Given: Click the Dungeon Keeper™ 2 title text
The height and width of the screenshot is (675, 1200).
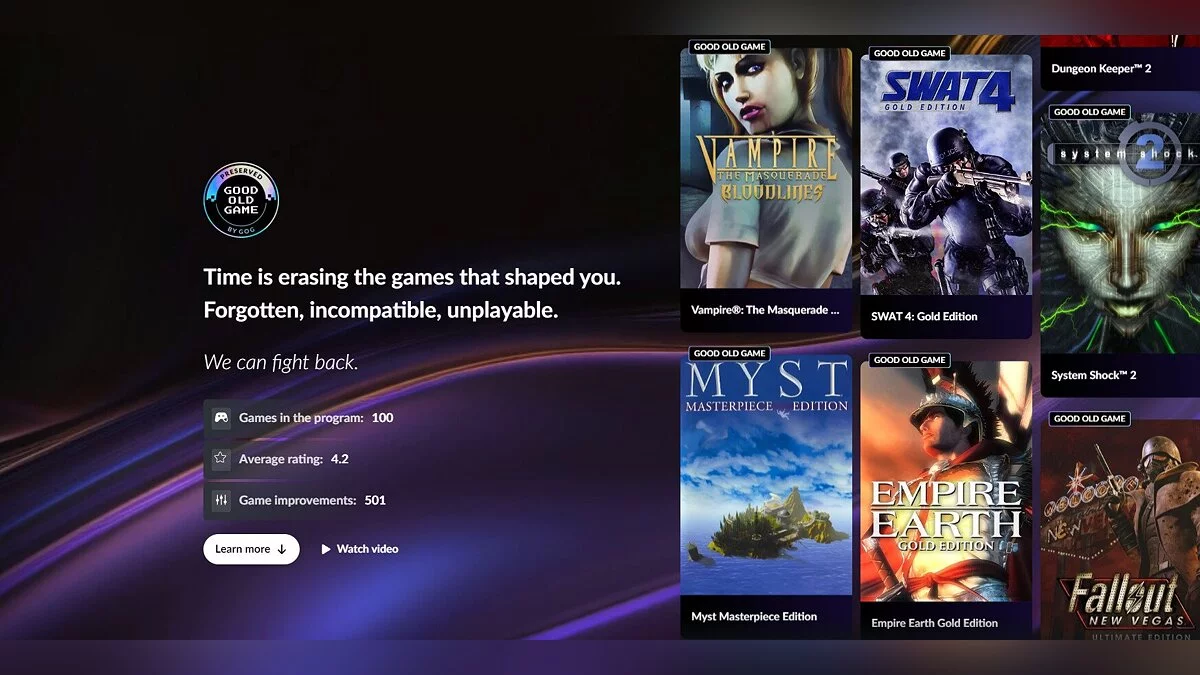Looking at the screenshot, I should [1100, 69].
